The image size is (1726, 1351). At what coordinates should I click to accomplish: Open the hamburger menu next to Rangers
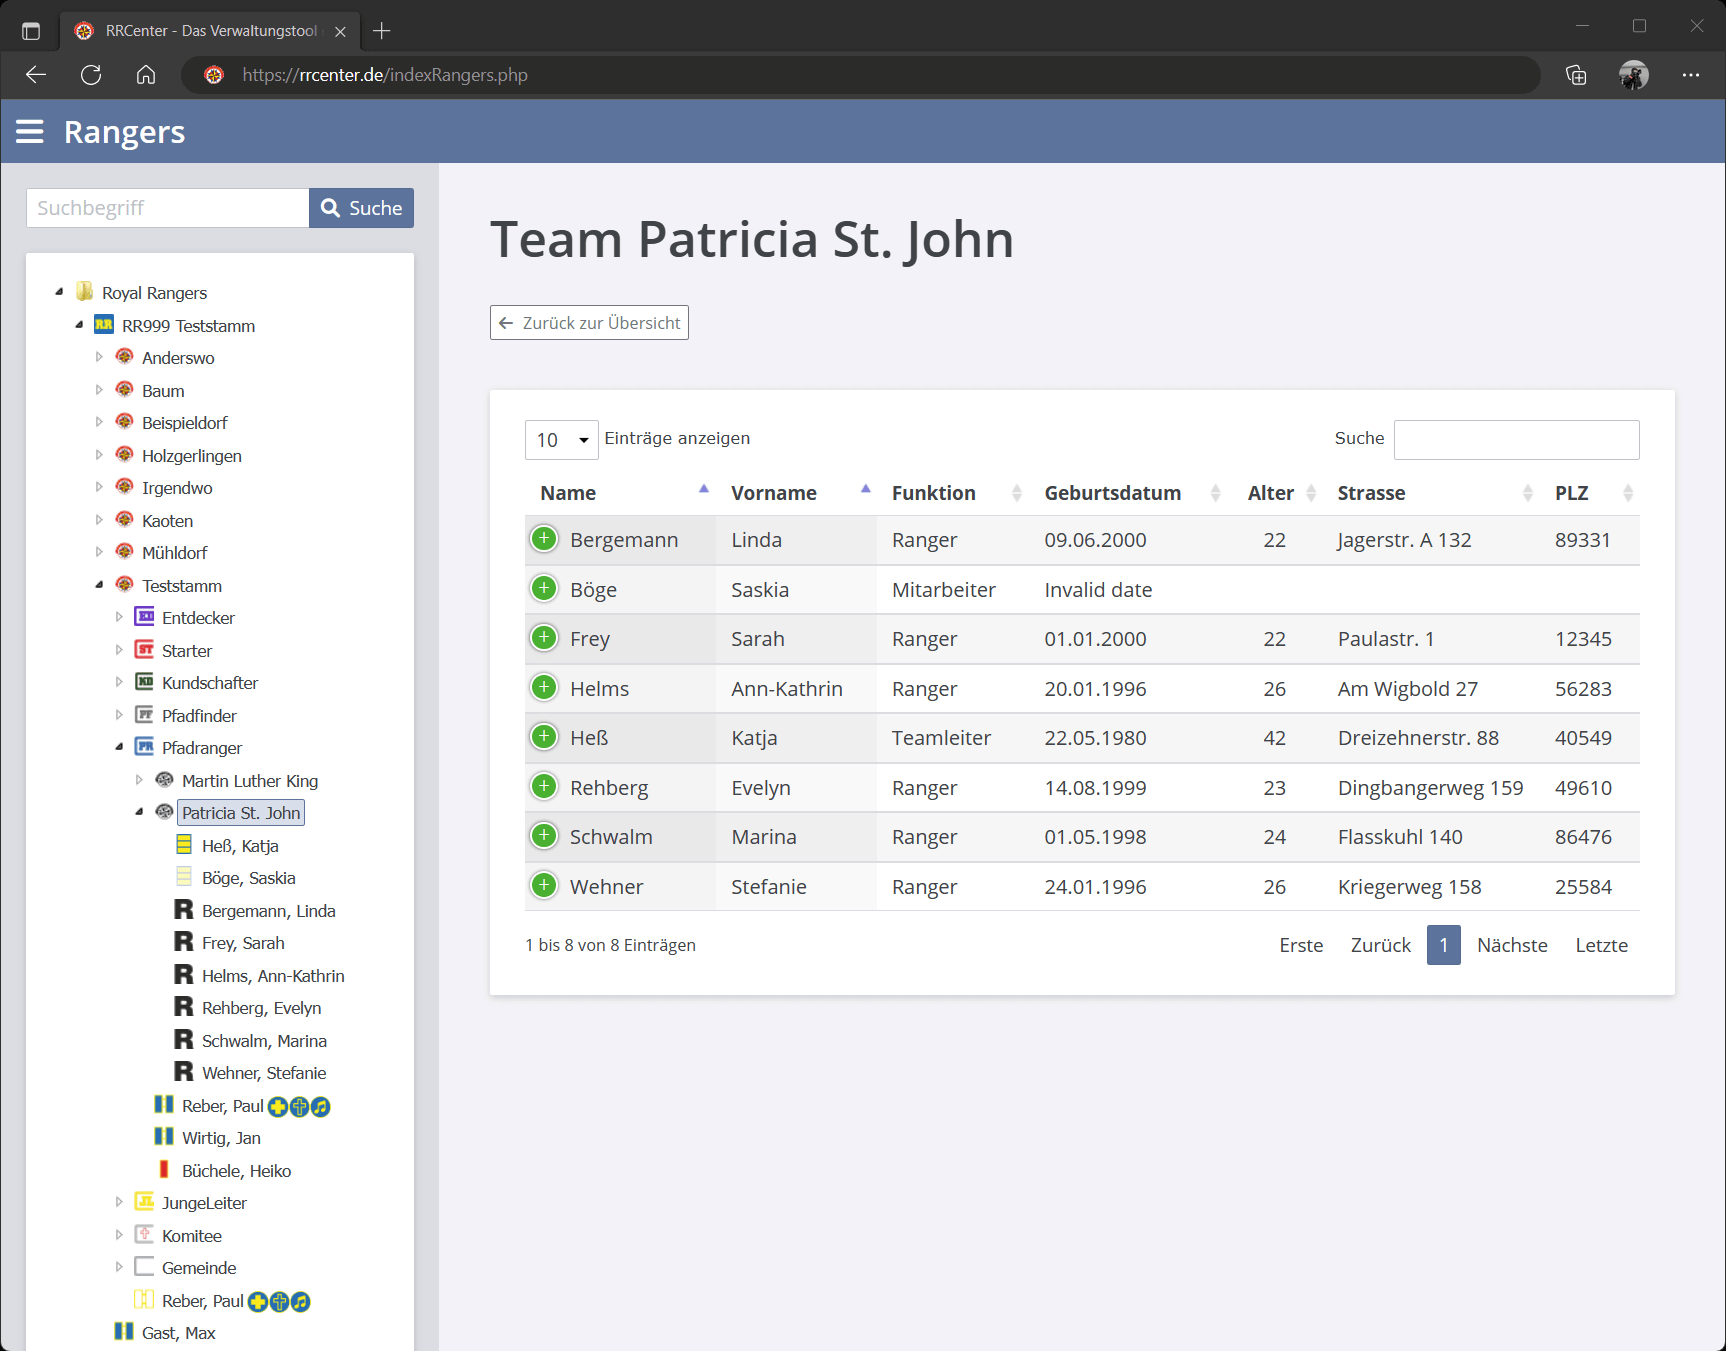point(30,132)
